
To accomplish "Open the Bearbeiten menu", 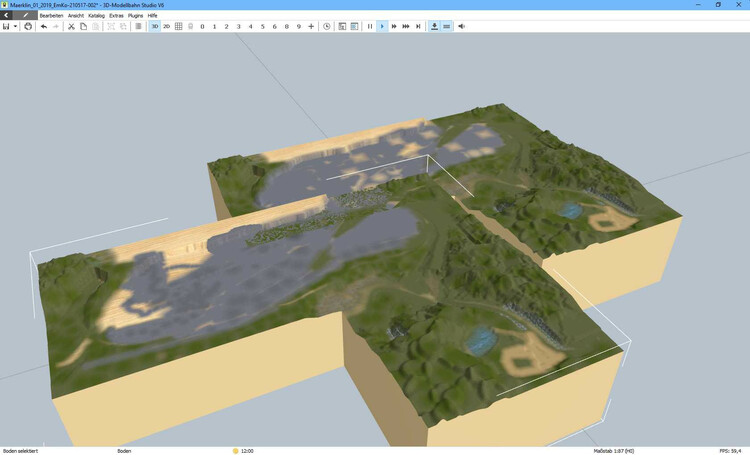I will 51,16.
